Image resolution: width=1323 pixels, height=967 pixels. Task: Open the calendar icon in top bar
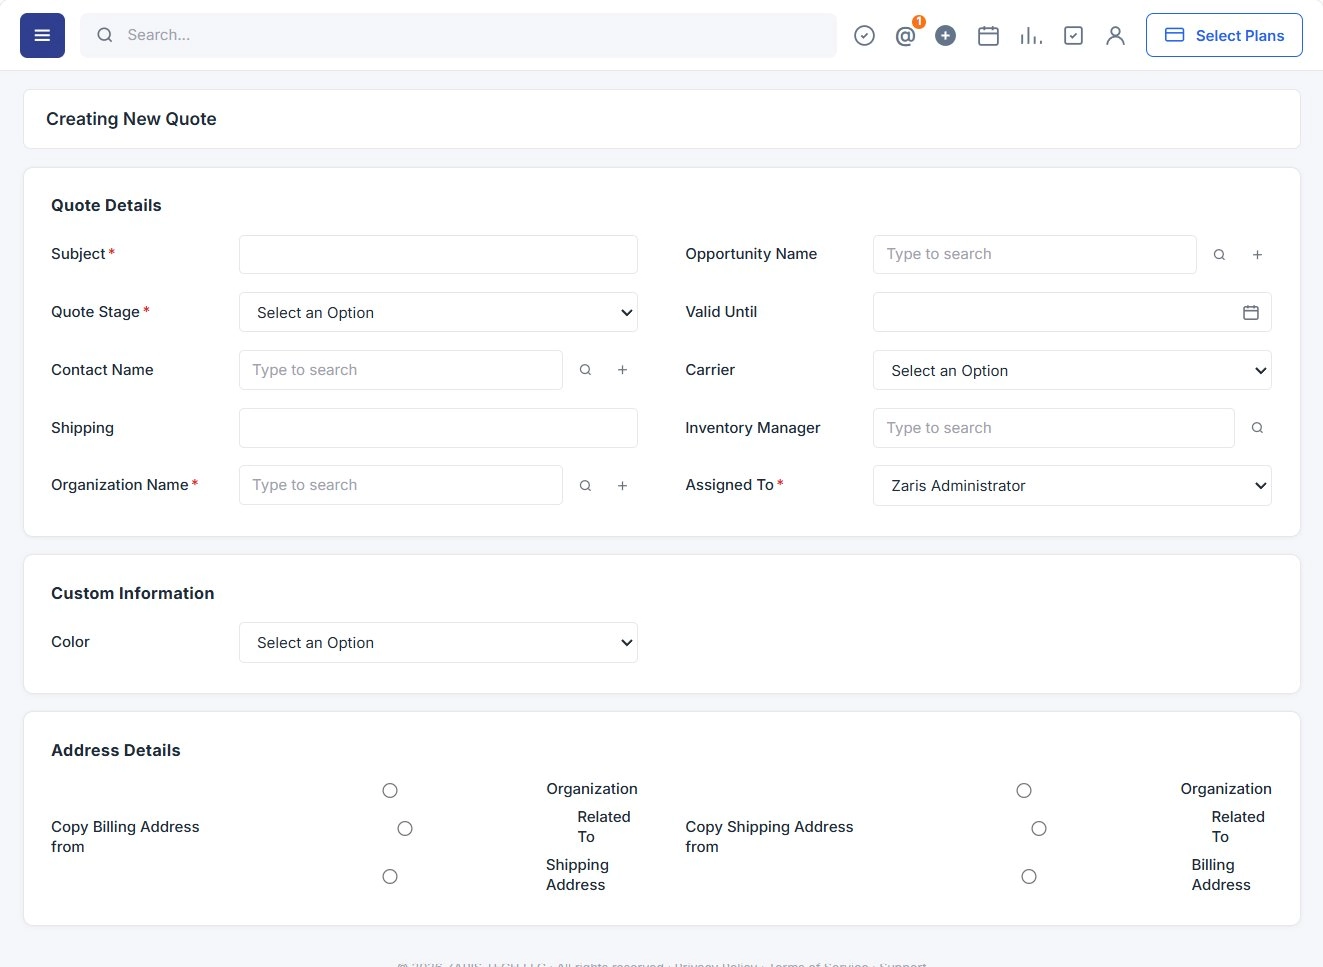(988, 36)
